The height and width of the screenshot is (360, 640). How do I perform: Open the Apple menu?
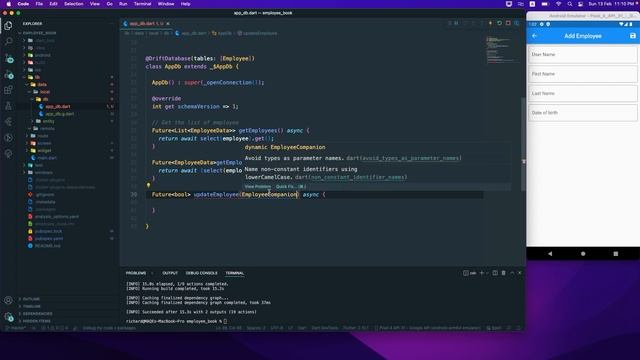coord(9,4)
